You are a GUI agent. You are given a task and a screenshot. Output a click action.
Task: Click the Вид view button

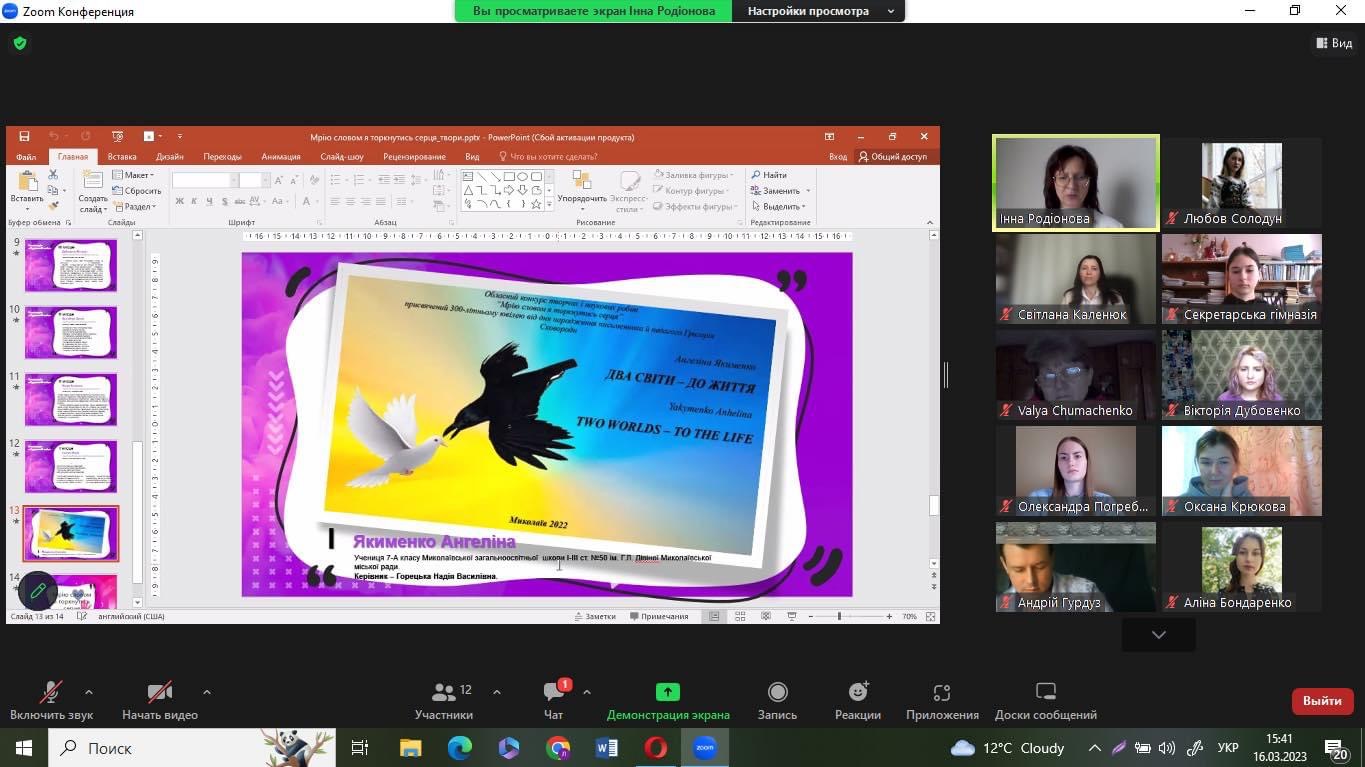tap(1334, 43)
